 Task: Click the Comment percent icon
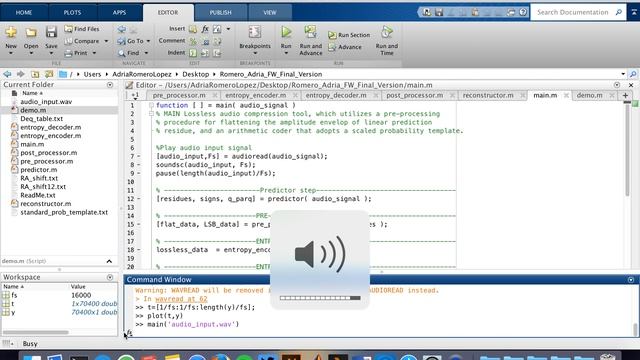[x=193, y=41]
